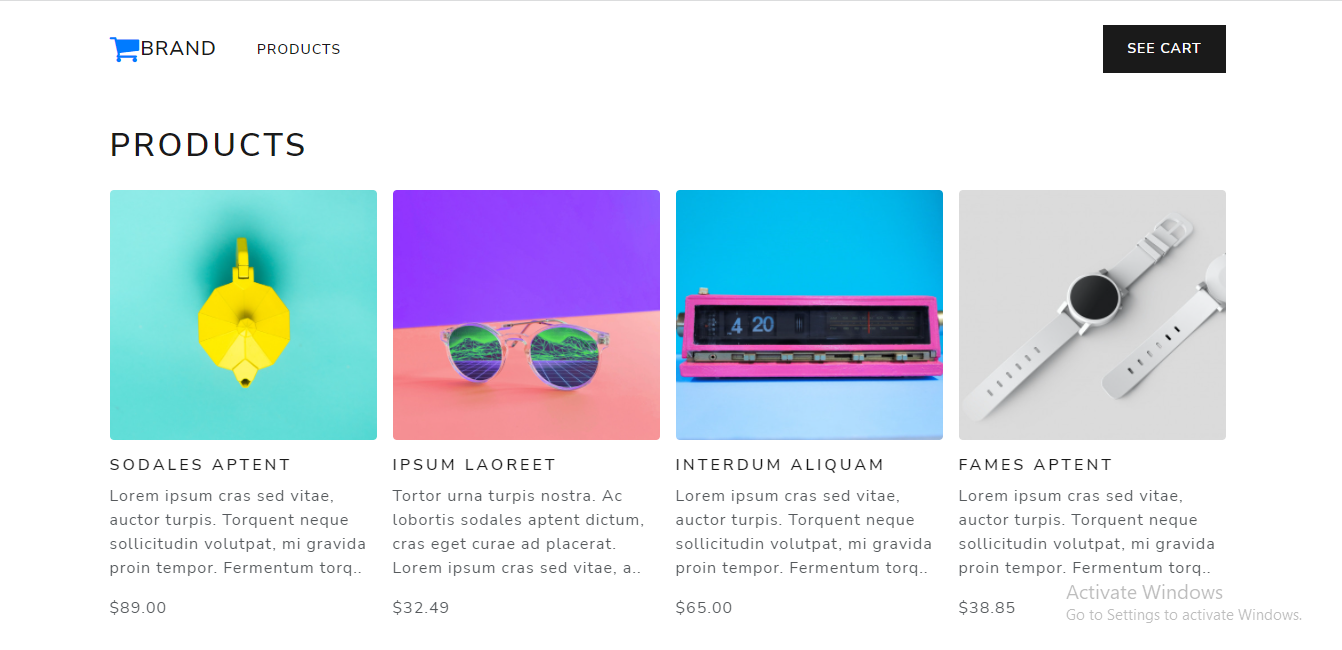The image size is (1342, 650).
Task: Click the Interdum Aliquam description text
Action: pyautogui.click(x=804, y=532)
